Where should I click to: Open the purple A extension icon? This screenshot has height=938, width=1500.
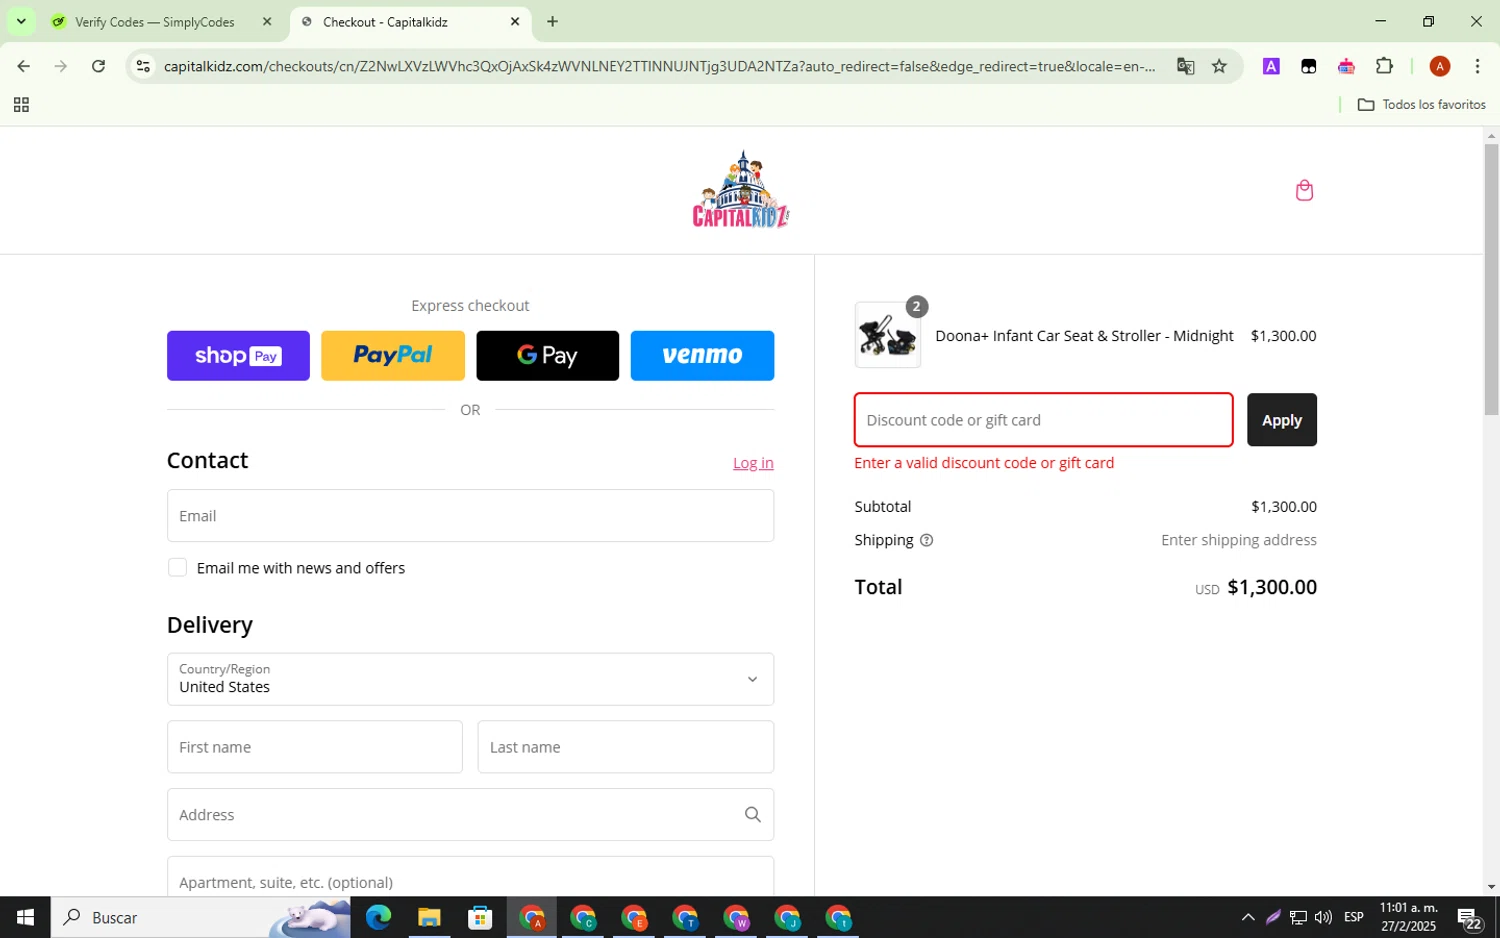[x=1271, y=66]
